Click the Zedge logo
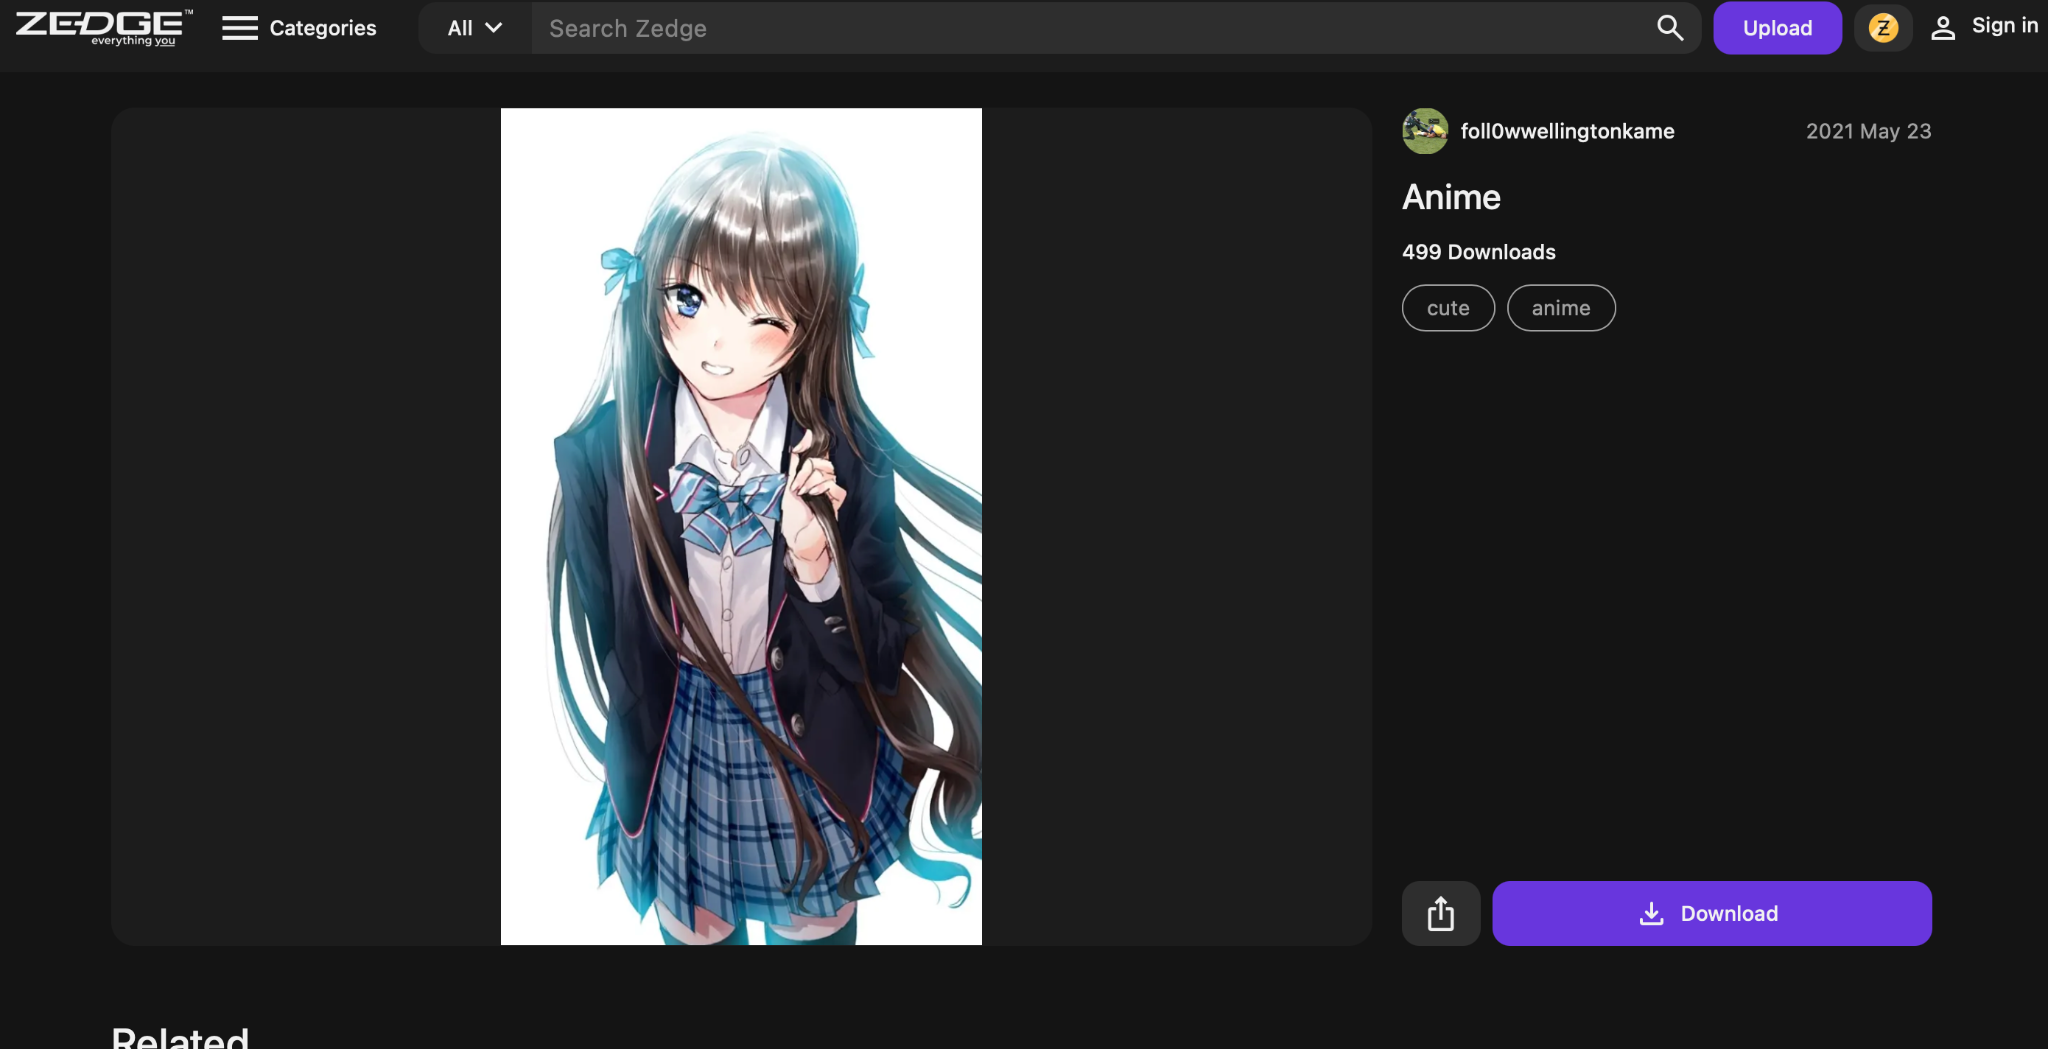The height and width of the screenshot is (1049, 2048). pos(104,28)
